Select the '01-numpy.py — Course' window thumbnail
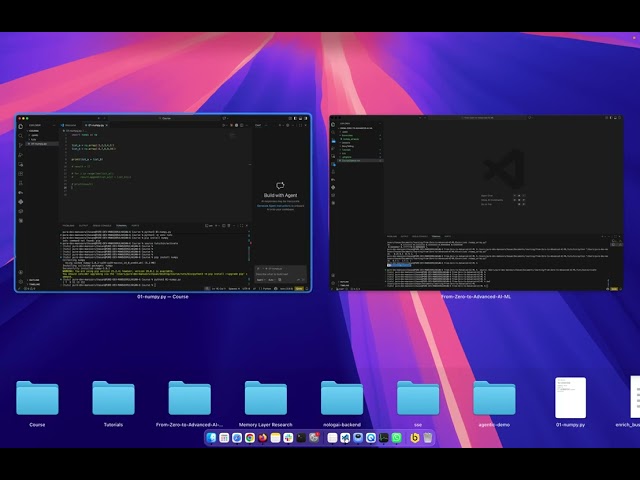The image size is (640, 480). (x=163, y=203)
